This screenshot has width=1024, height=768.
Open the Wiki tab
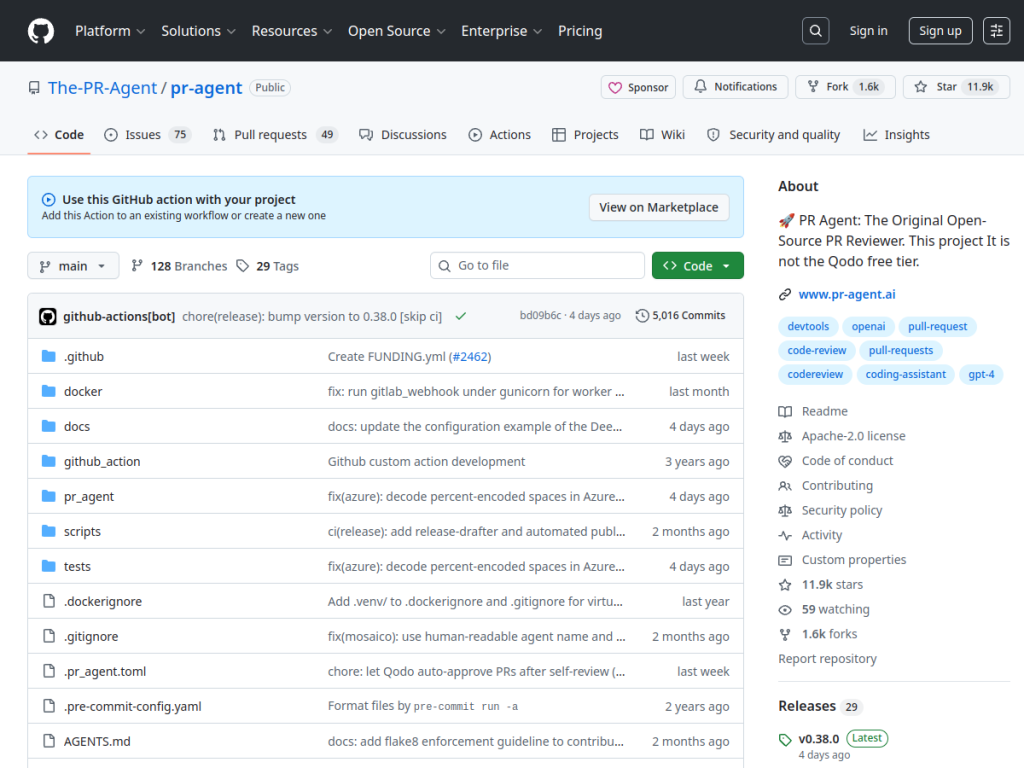click(x=662, y=135)
